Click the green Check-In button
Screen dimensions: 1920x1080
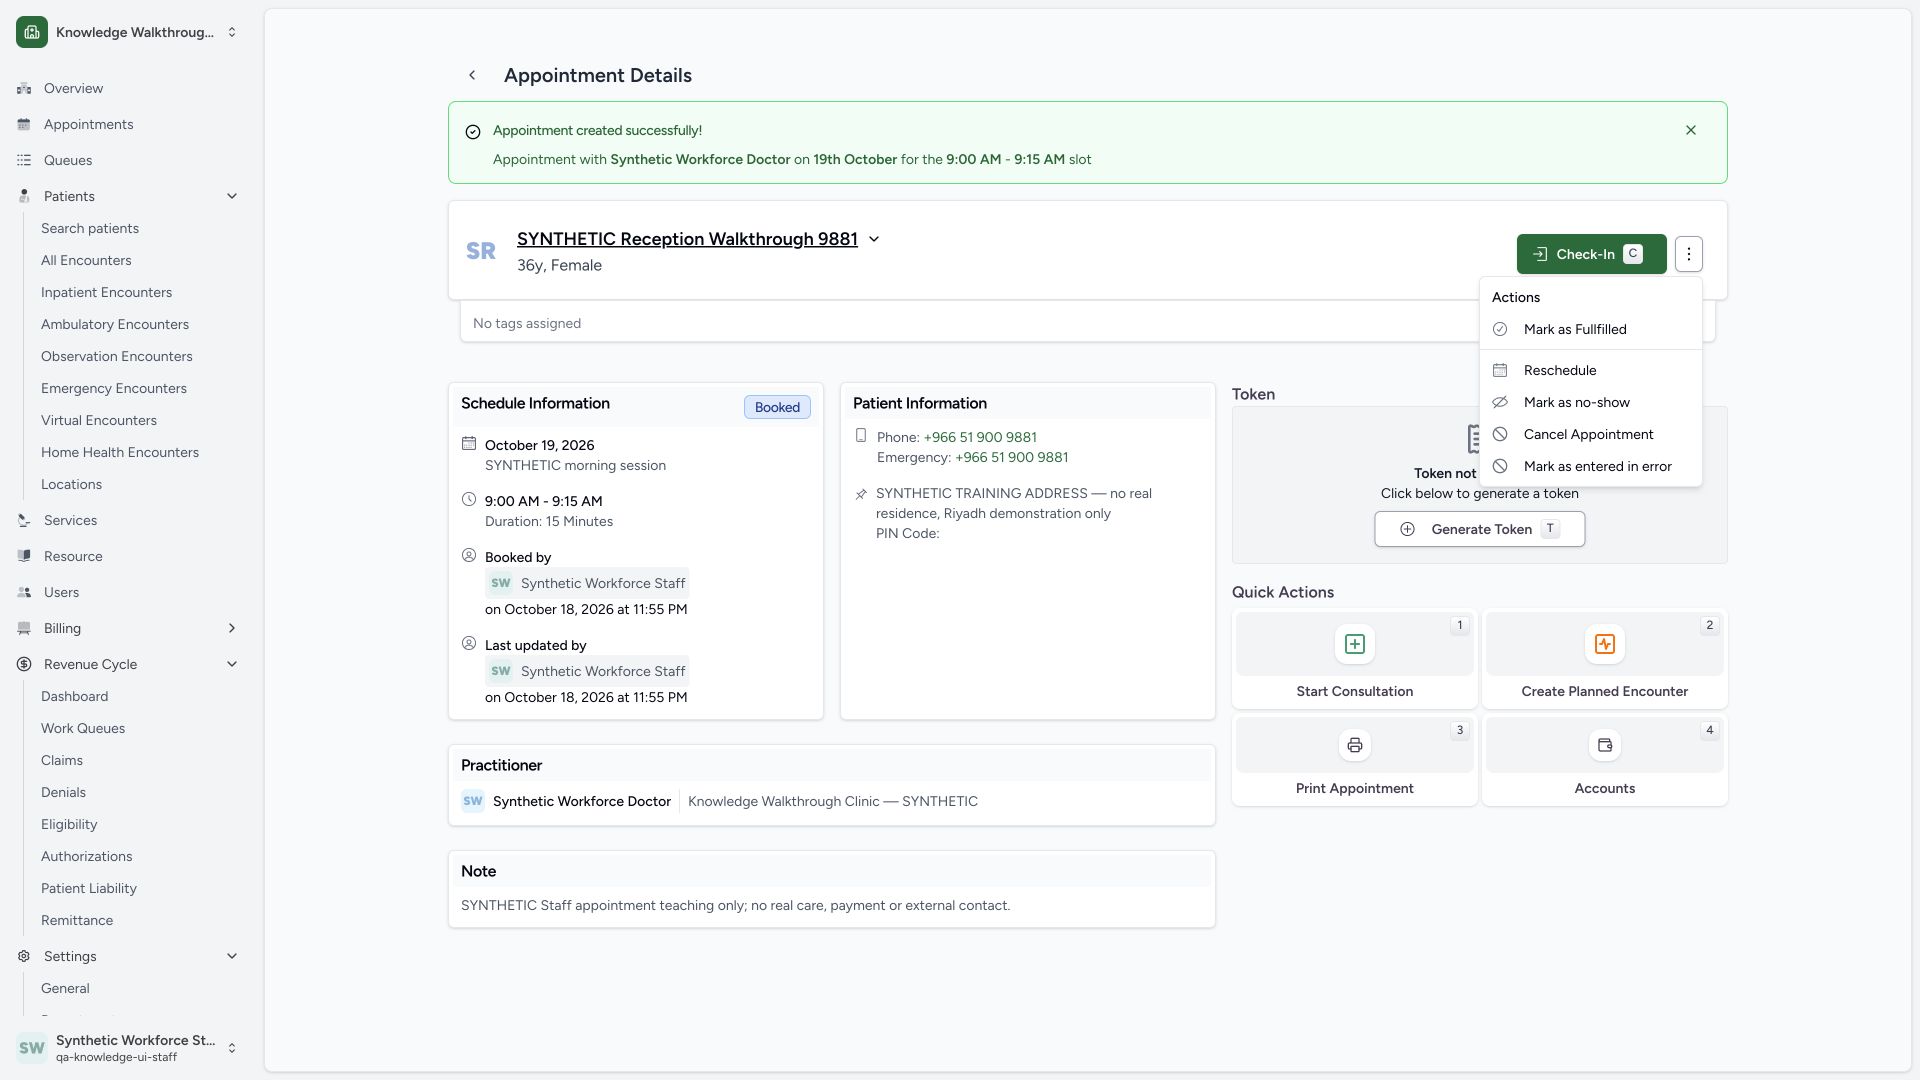1591,254
